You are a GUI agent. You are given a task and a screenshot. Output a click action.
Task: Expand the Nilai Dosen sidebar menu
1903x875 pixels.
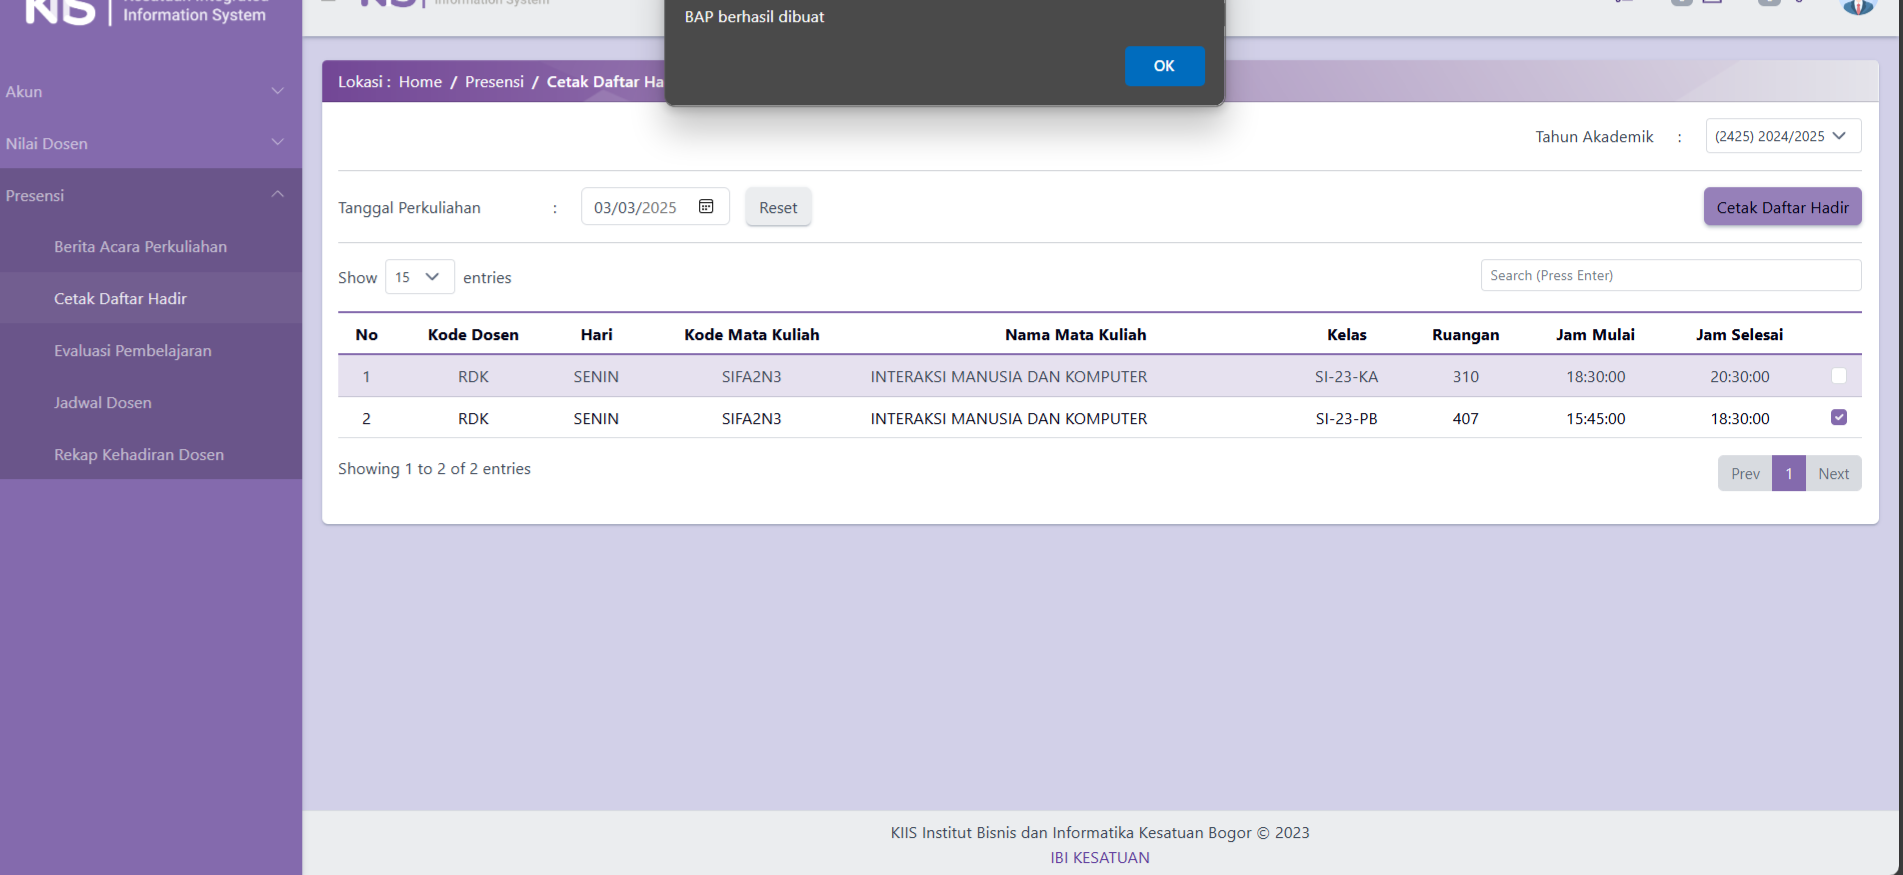(145, 144)
